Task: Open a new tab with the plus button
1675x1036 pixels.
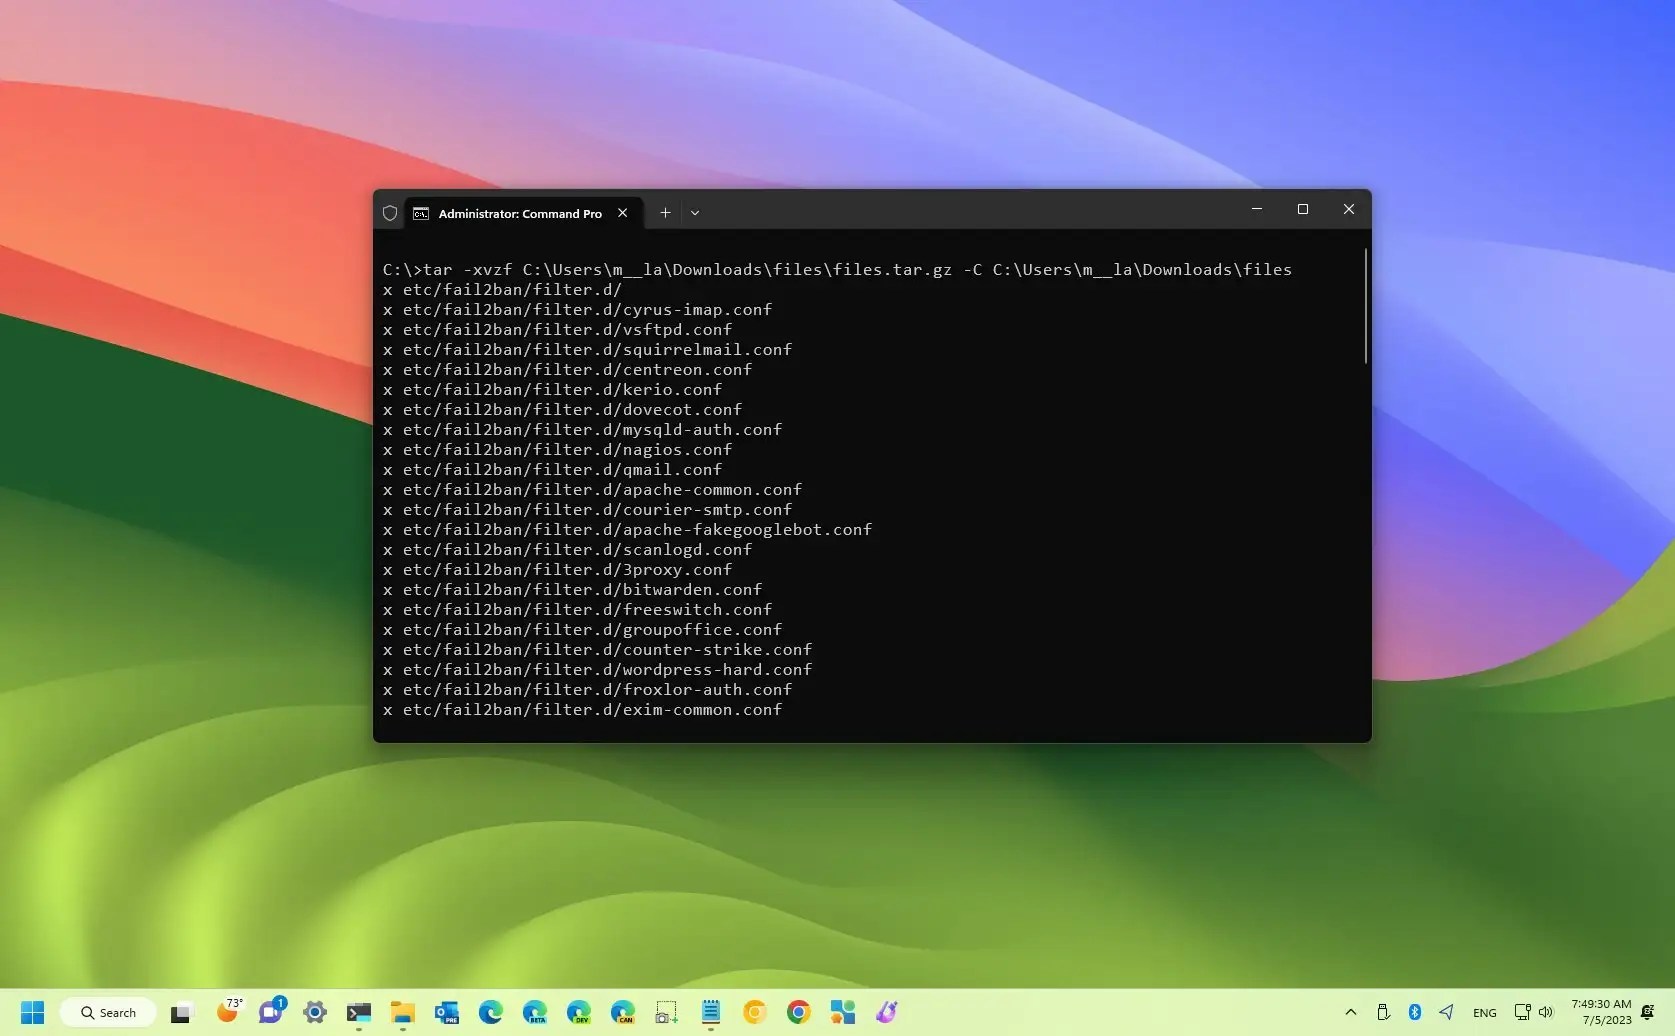Action: [x=665, y=212]
